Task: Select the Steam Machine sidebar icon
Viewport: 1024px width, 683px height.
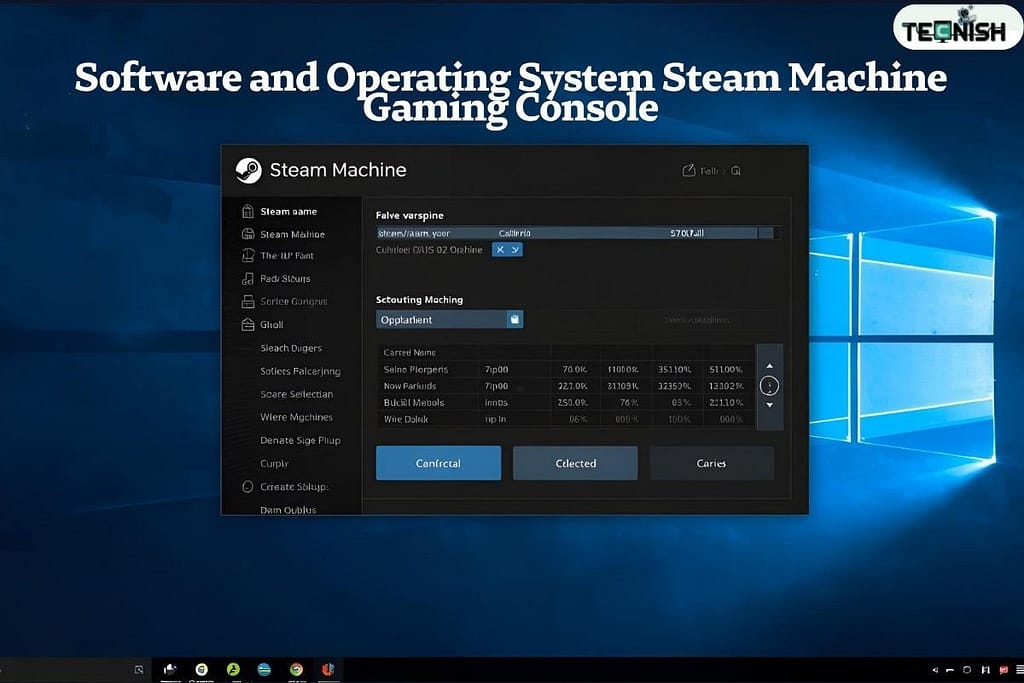Action: (247, 233)
